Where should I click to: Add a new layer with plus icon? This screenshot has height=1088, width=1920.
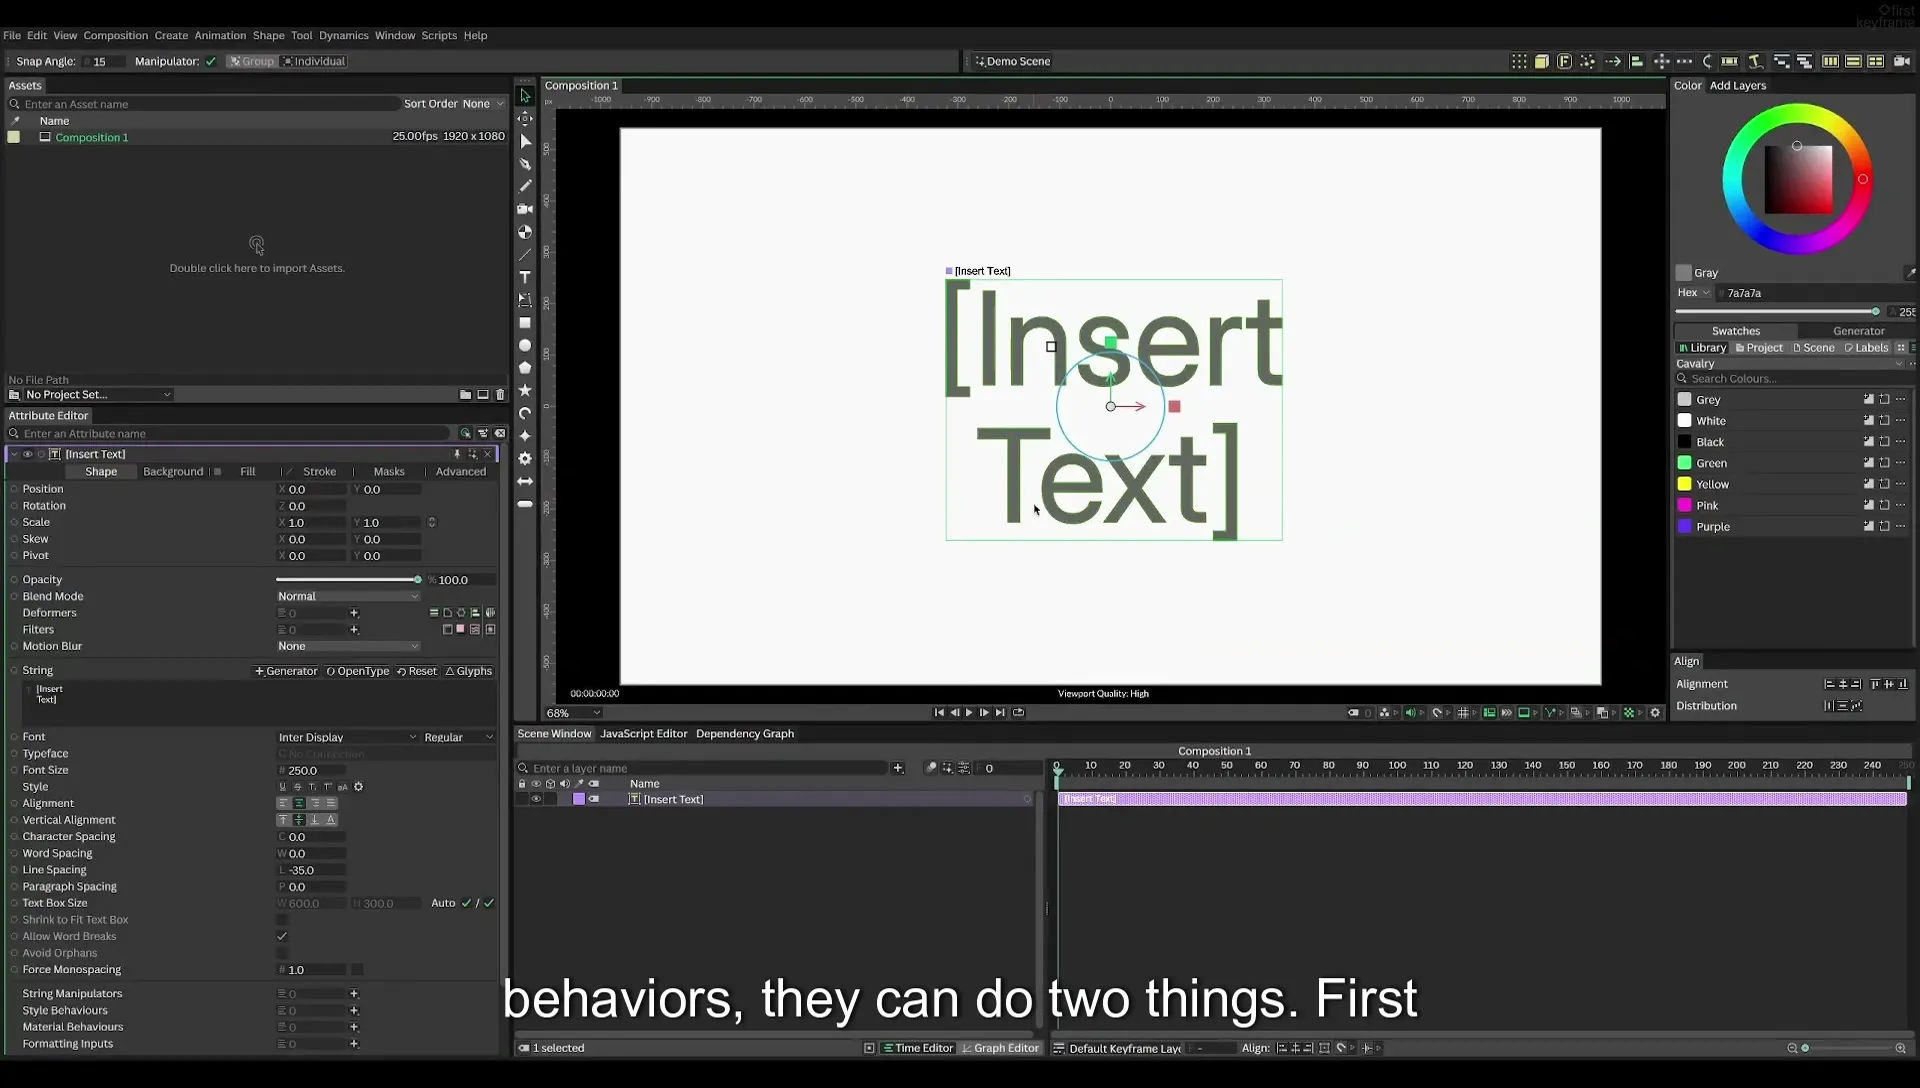point(898,768)
